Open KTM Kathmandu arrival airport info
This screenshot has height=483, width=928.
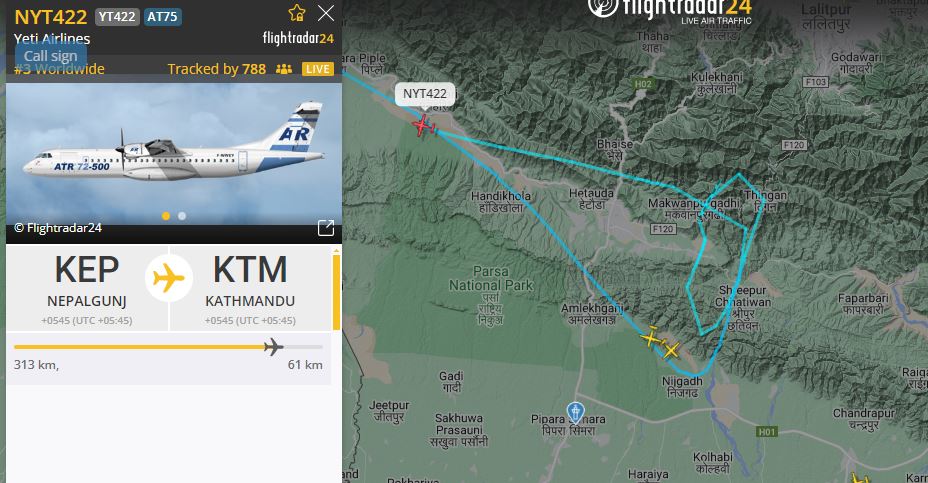250,288
